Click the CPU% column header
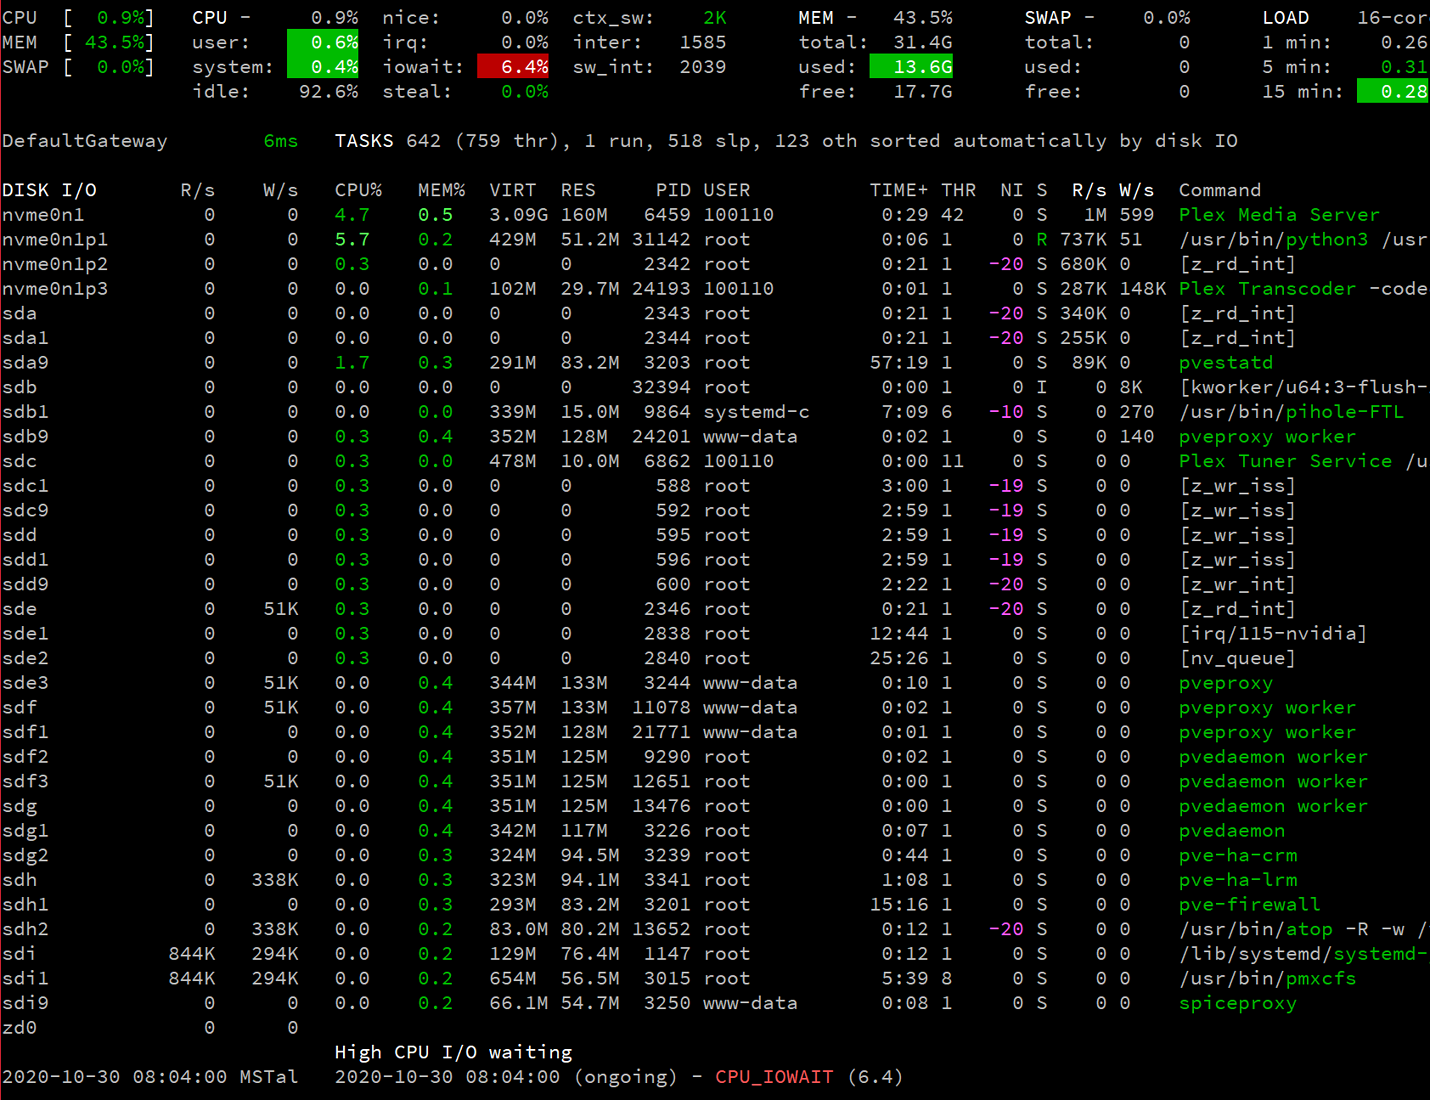This screenshot has height=1100, width=1430. coord(358,190)
